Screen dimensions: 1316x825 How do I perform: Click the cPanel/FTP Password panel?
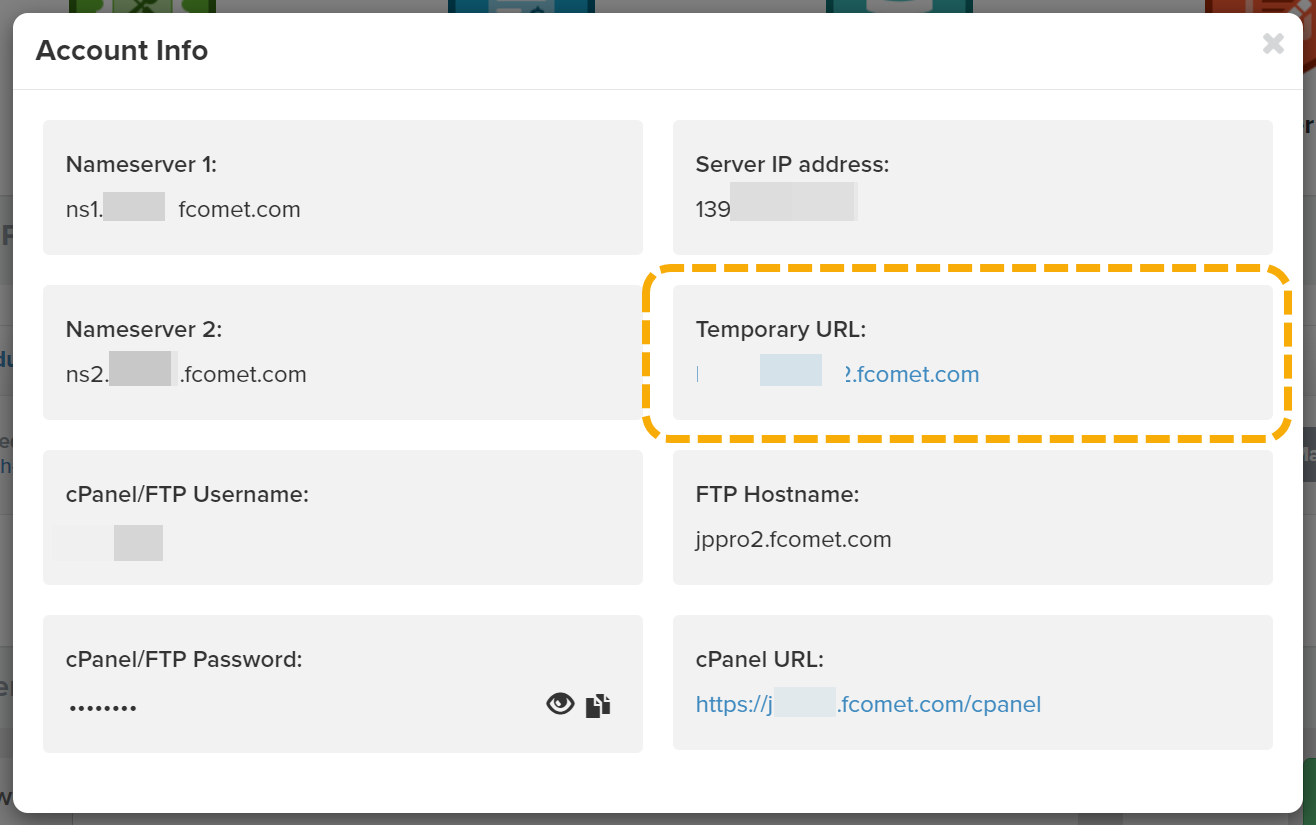342,683
